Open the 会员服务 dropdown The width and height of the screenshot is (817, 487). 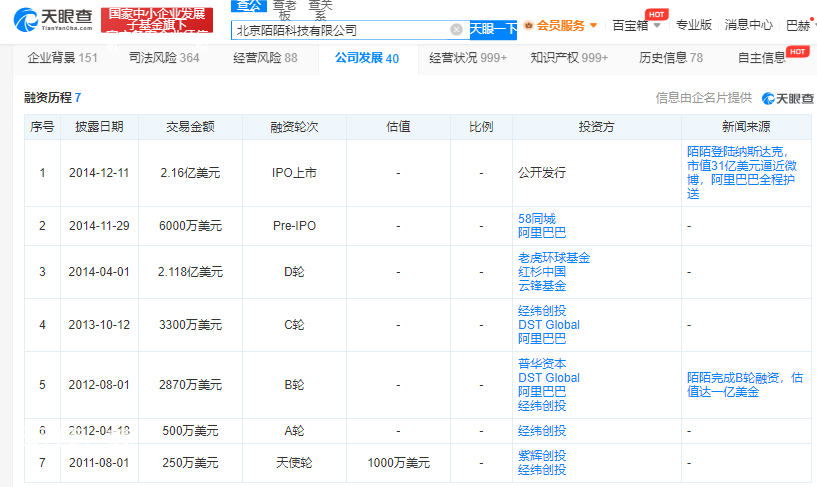[566, 26]
